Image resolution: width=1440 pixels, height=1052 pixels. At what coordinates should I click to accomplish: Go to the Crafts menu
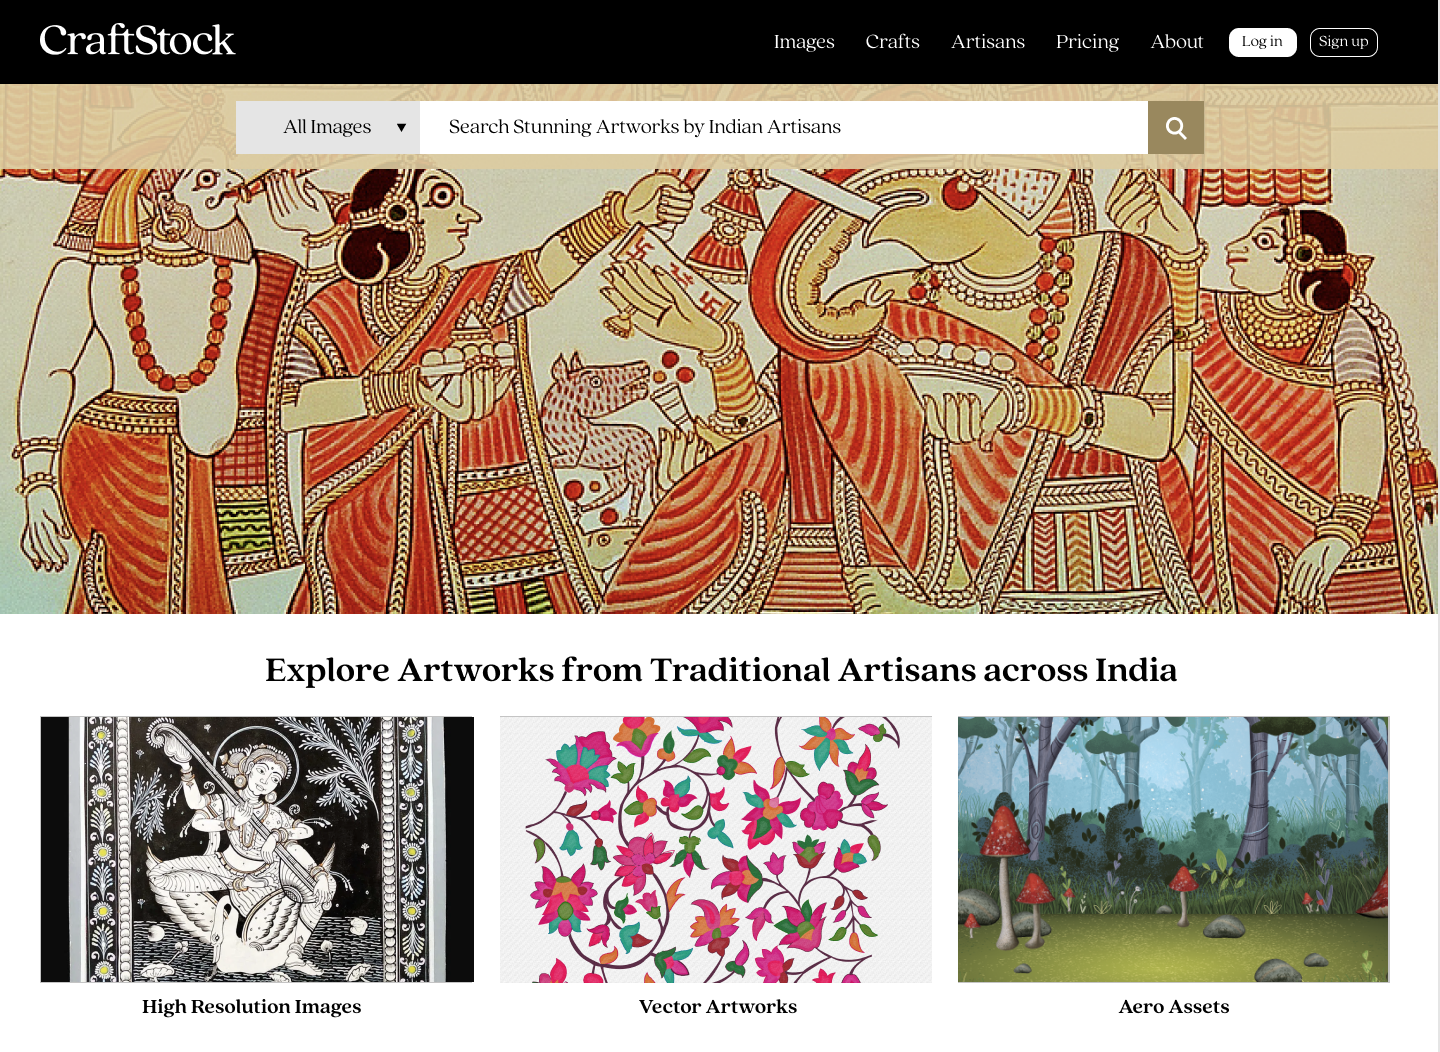tap(892, 42)
